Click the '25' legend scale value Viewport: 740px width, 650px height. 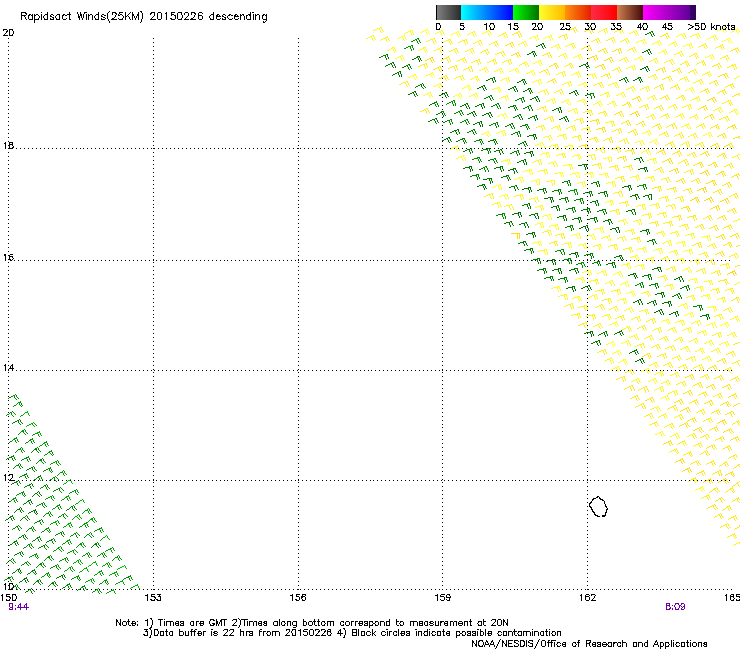pos(565,27)
